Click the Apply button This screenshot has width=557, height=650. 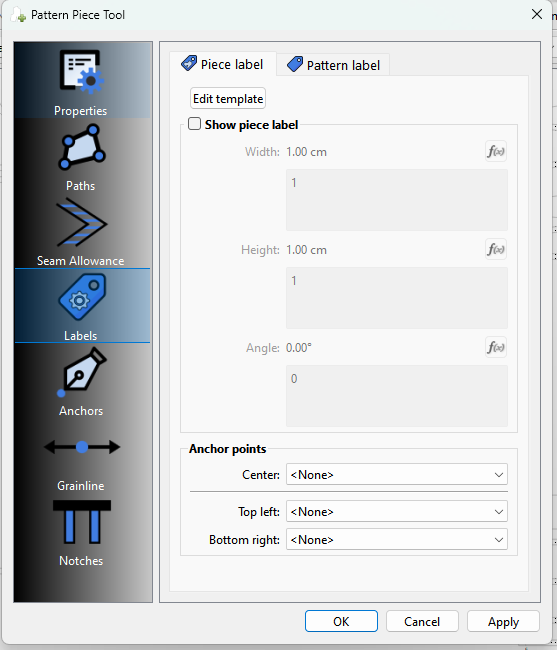tap(503, 621)
